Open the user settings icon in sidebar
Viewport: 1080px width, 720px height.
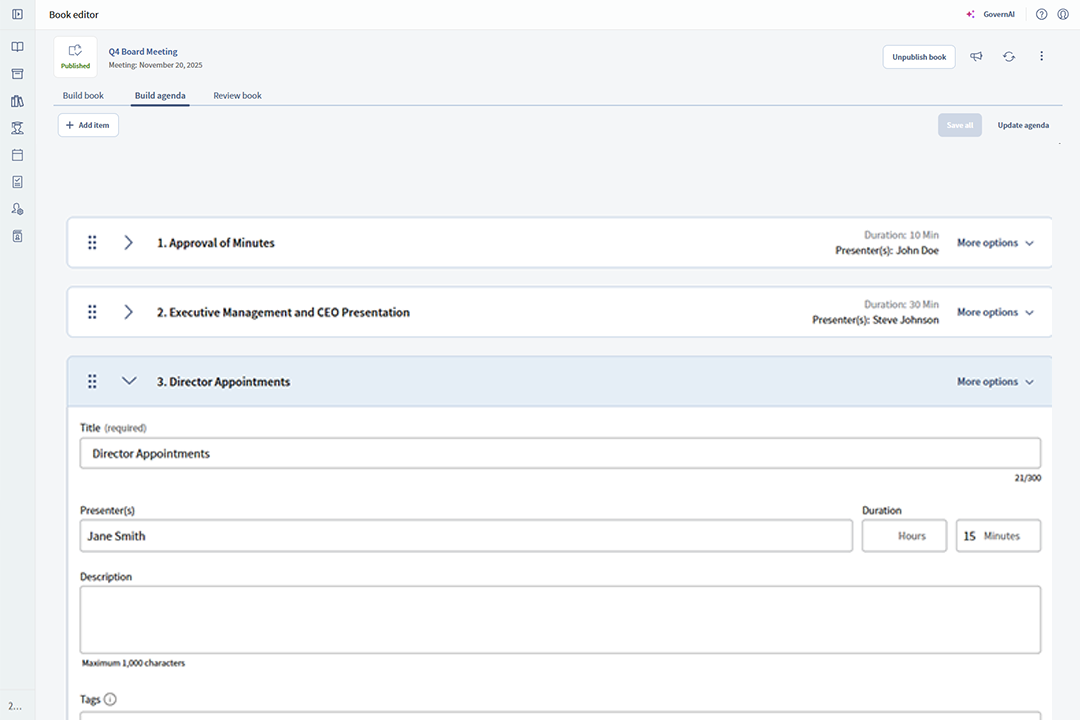(x=17, y=208)
